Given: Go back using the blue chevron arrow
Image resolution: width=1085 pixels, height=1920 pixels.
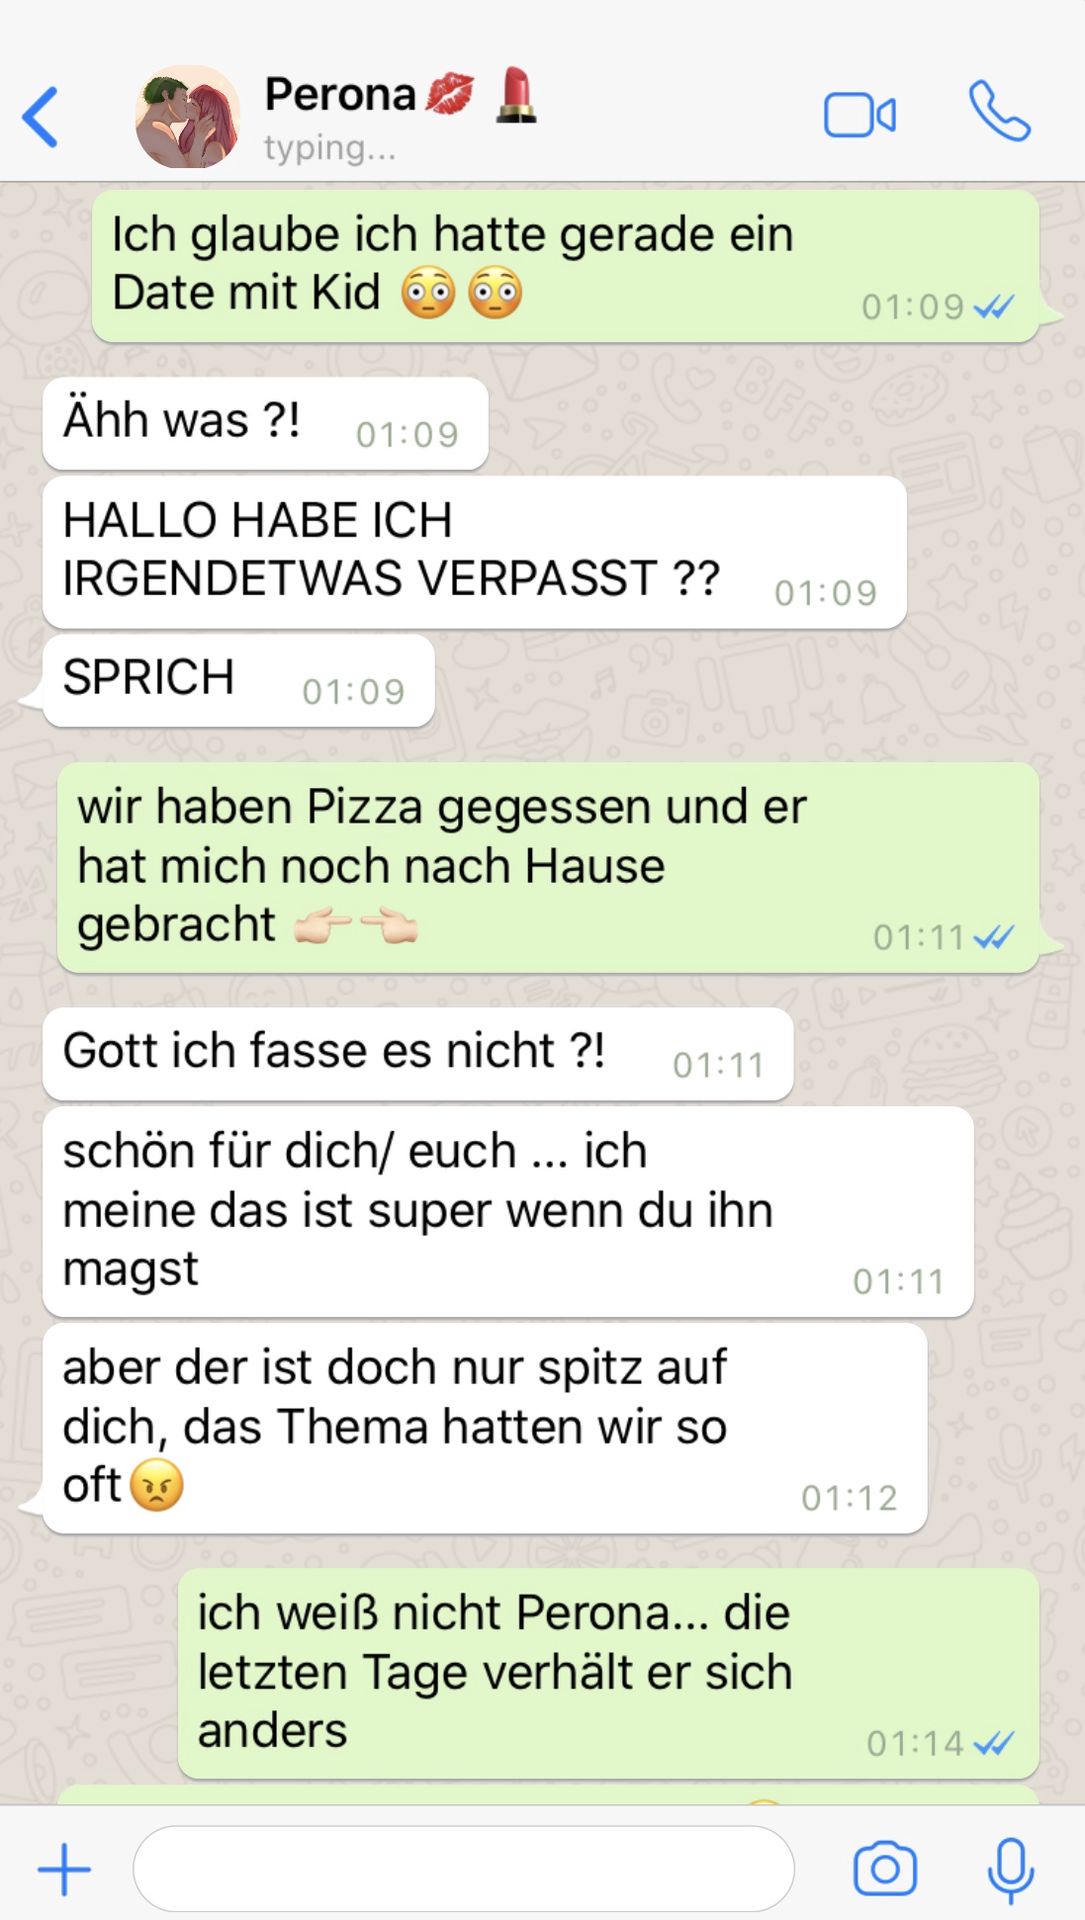Looking at the screenshot, I should (x=41, y=117).
